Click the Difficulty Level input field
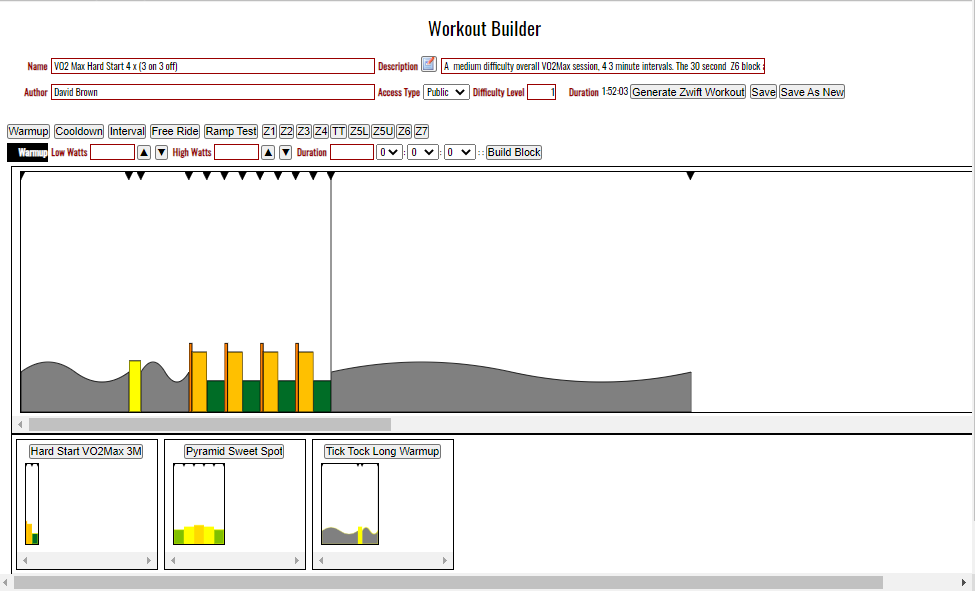The height and width of the screenshot is (591, 975). (x=541, y=92)
